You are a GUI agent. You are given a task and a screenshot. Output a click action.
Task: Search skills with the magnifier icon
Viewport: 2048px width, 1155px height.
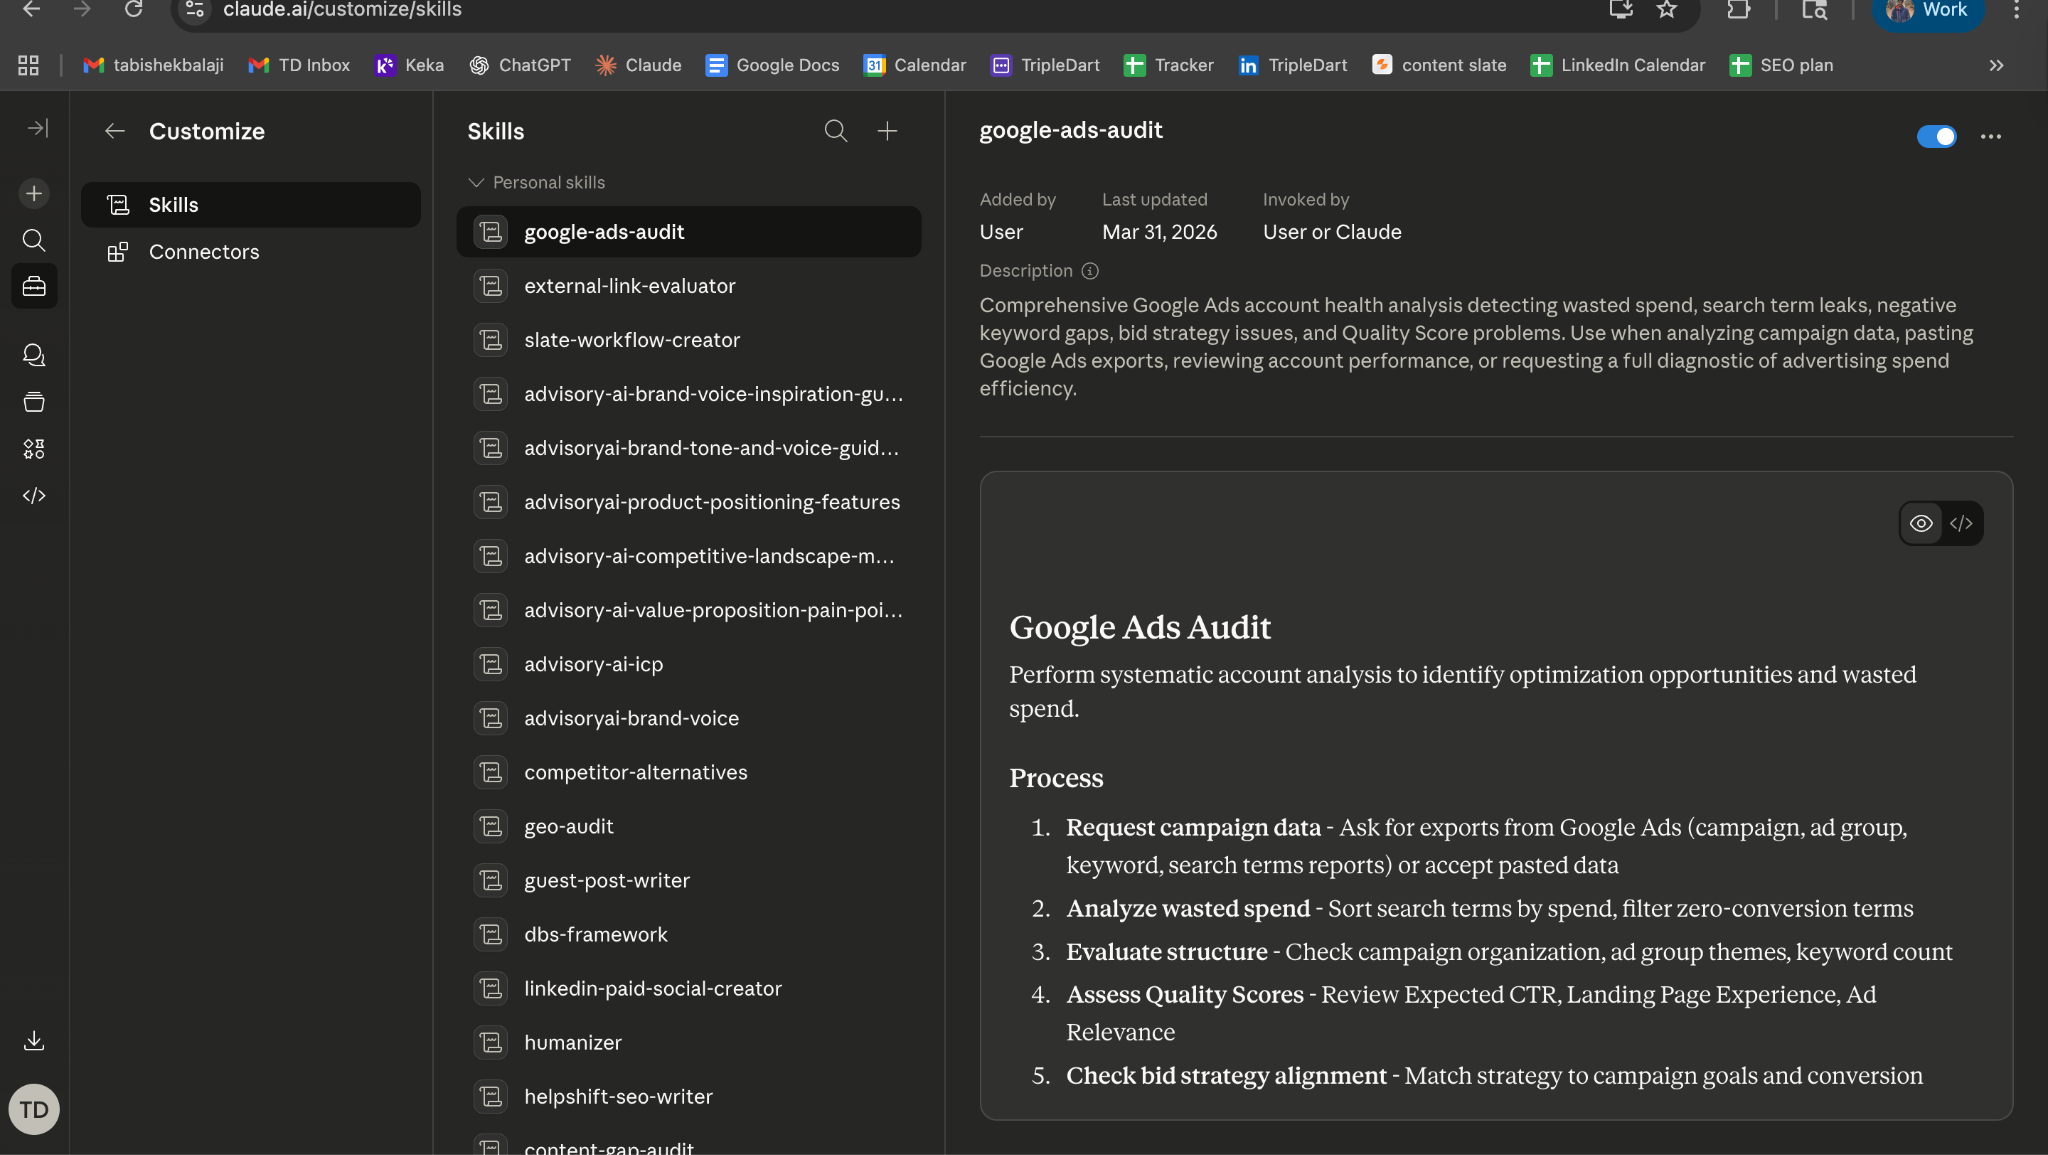[835, 131]
